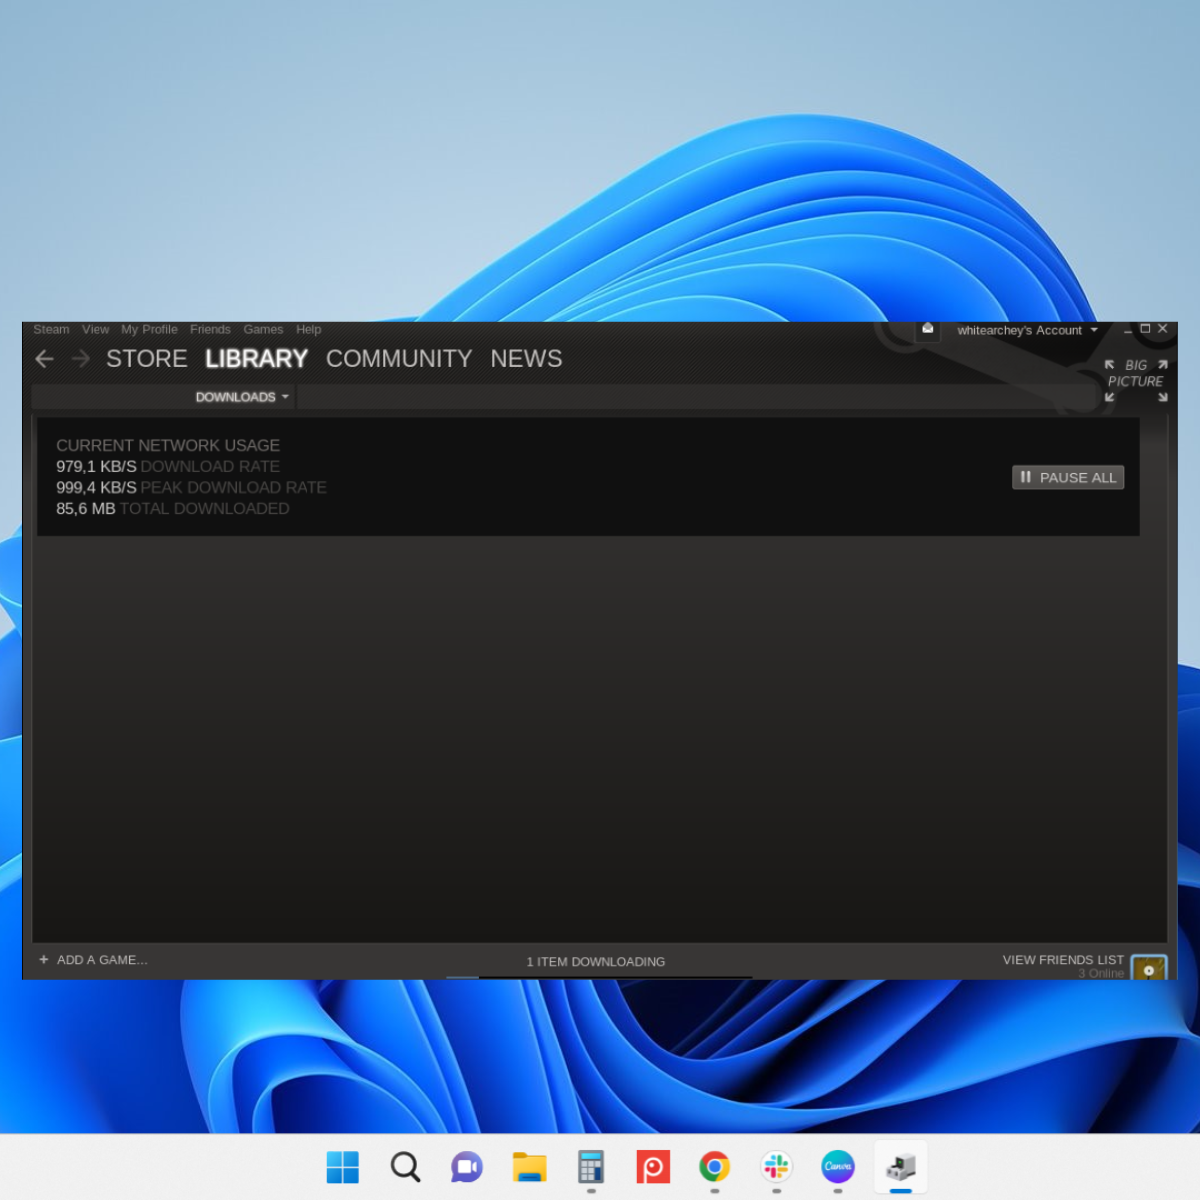Click the 85,6 MB total downloaded value

pyautogui.click(x=86, y=509)
